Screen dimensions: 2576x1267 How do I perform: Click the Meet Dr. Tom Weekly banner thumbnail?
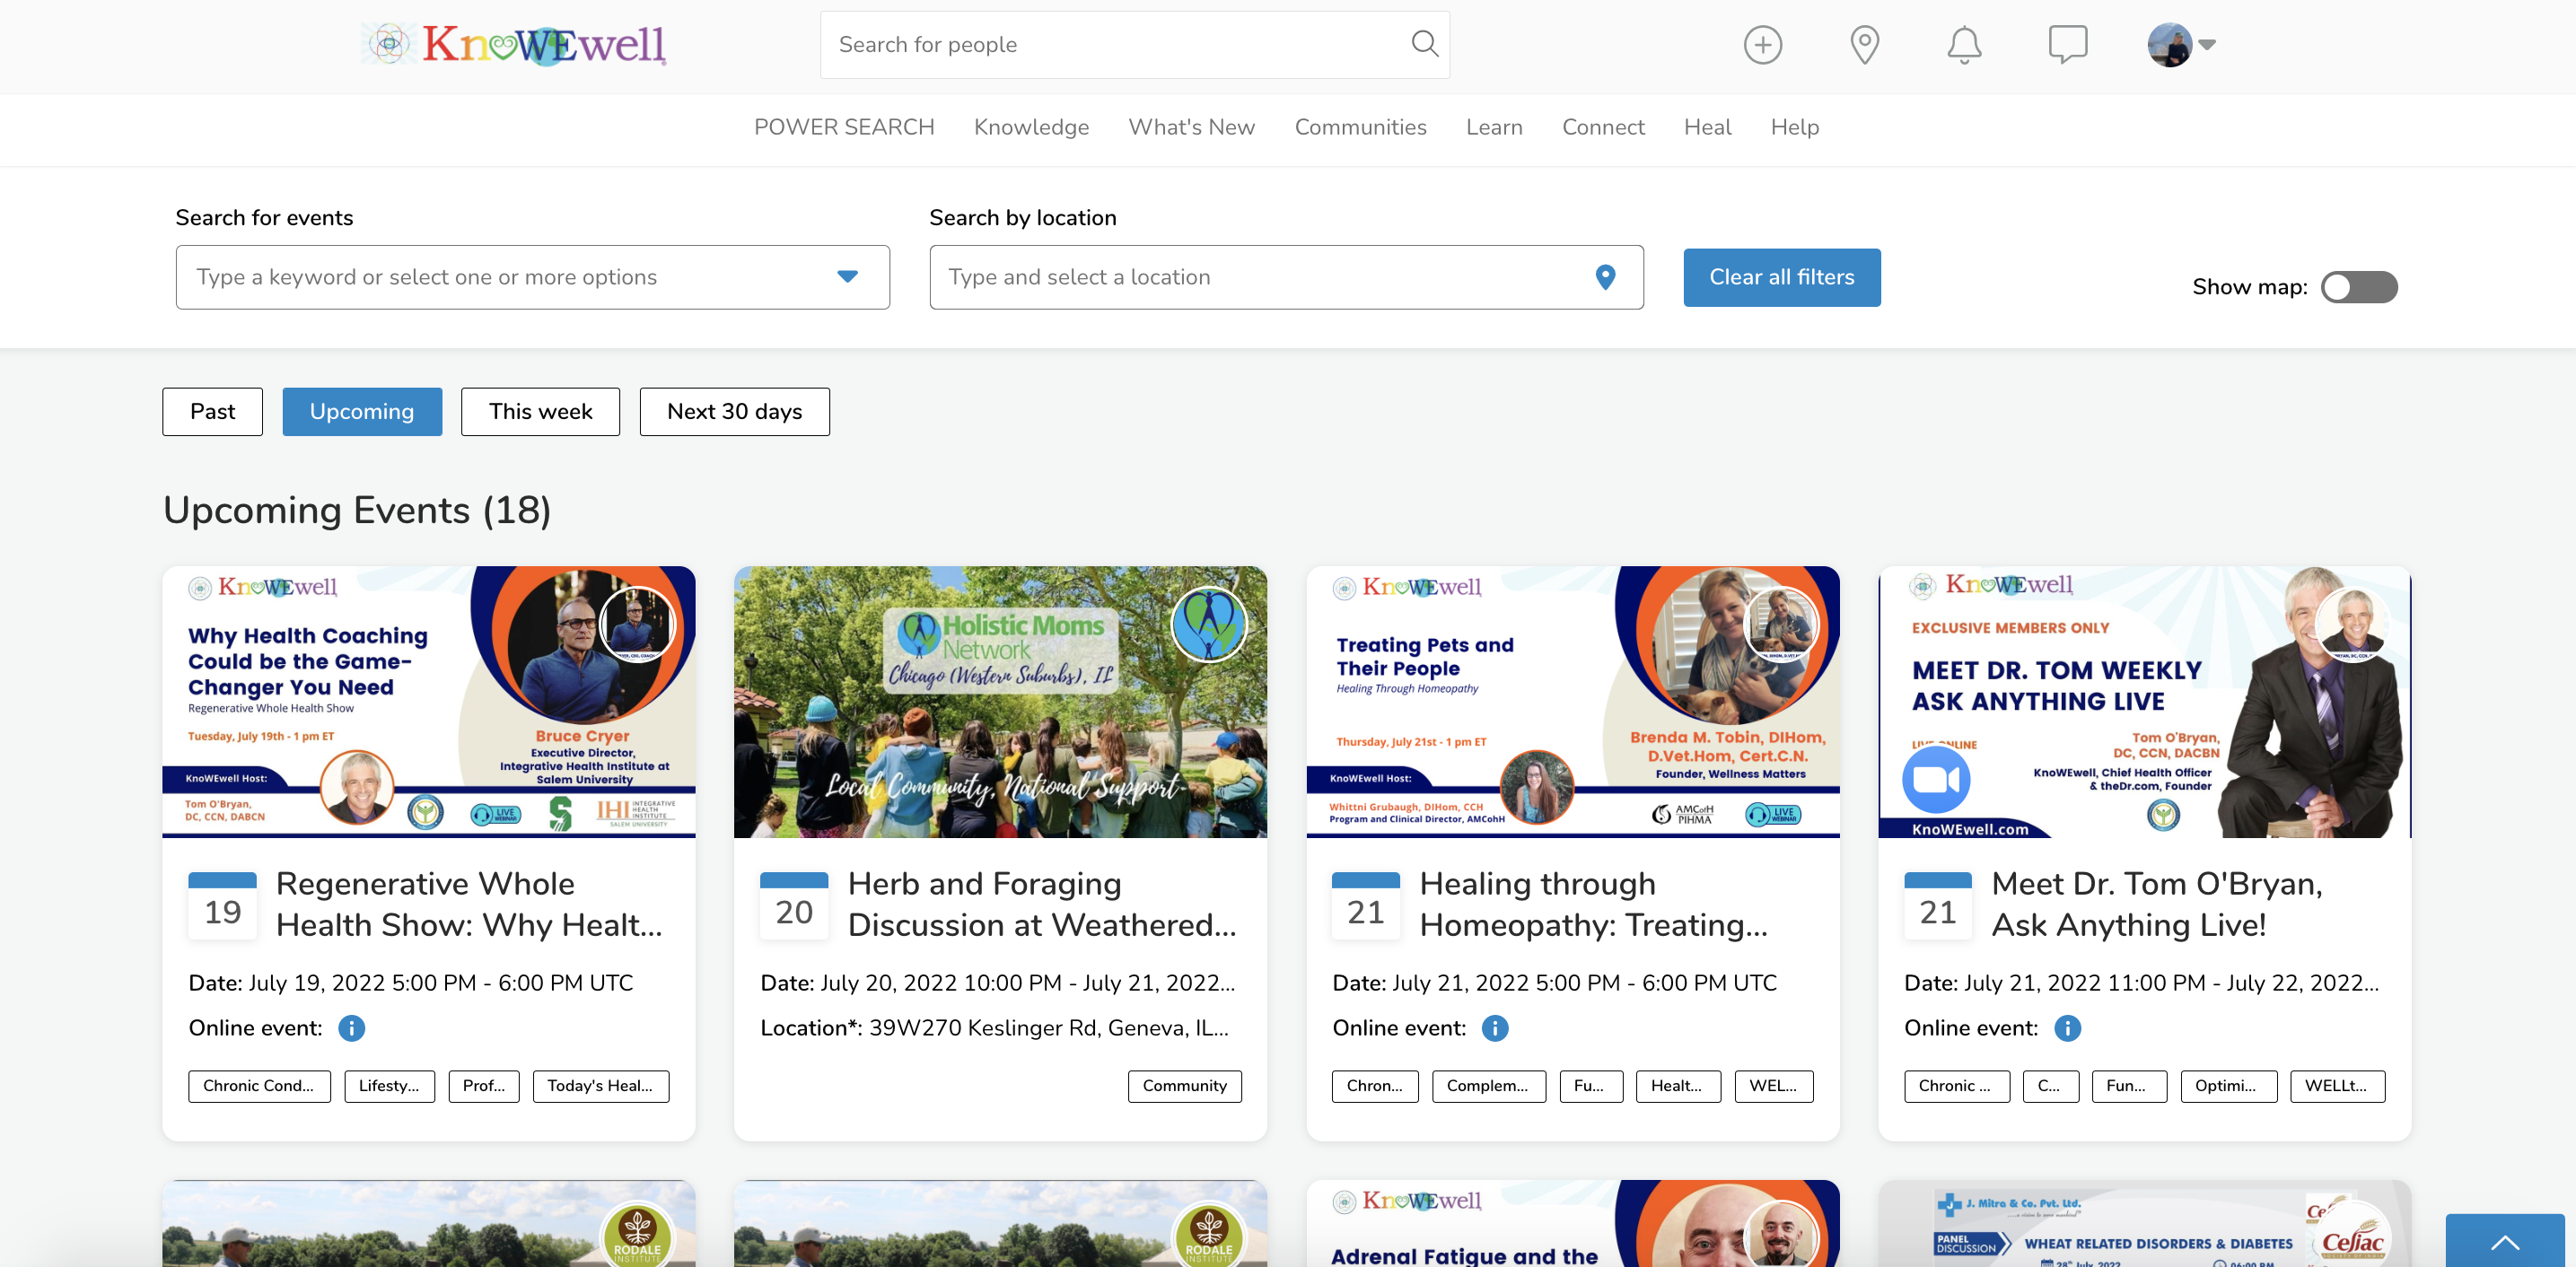tap(2145, 702)
